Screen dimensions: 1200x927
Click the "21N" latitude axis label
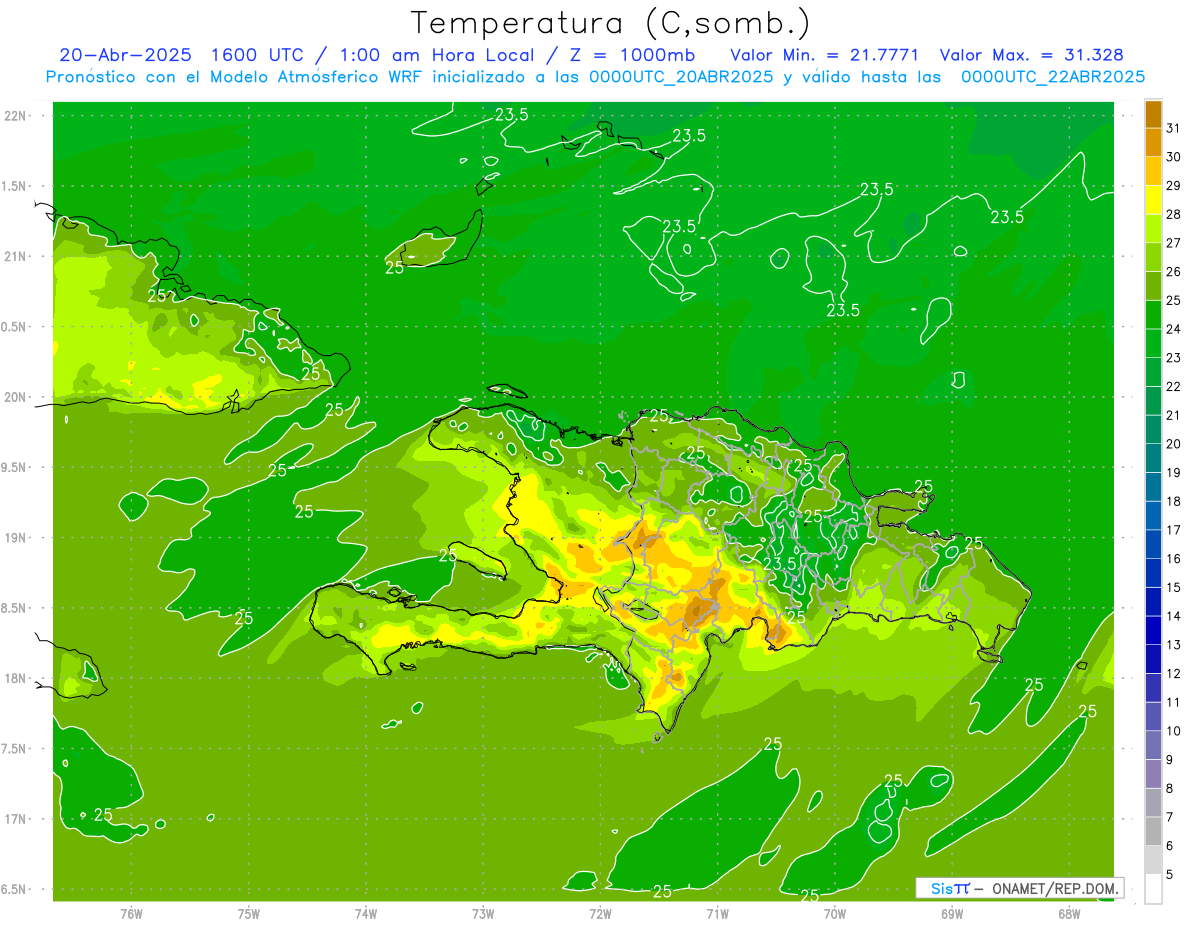pos(15,256)
